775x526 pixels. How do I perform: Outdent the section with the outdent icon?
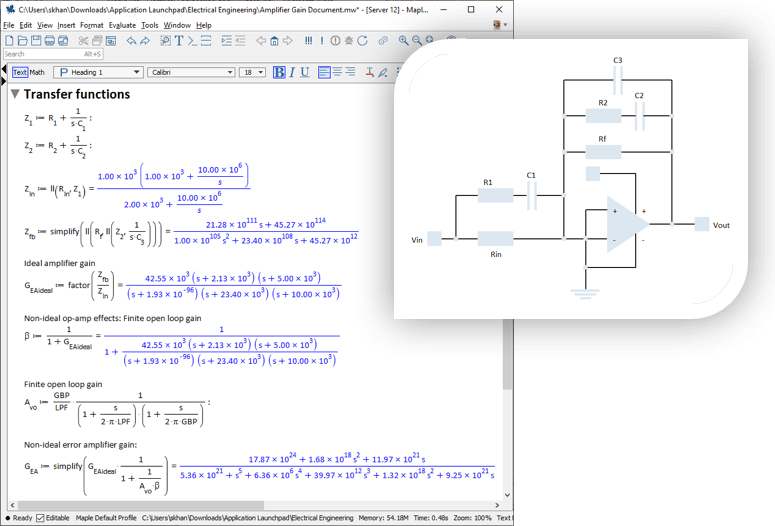pyautogui.click(x=240, y=41)
